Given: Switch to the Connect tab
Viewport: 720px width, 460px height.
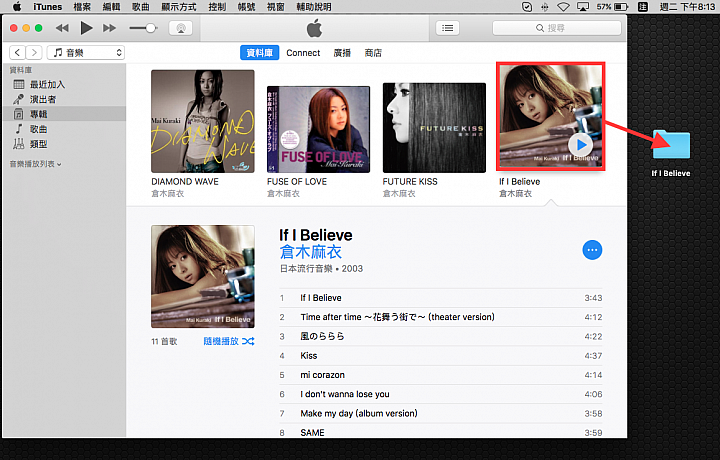Looking at the screenshot, I should point(303,53).
